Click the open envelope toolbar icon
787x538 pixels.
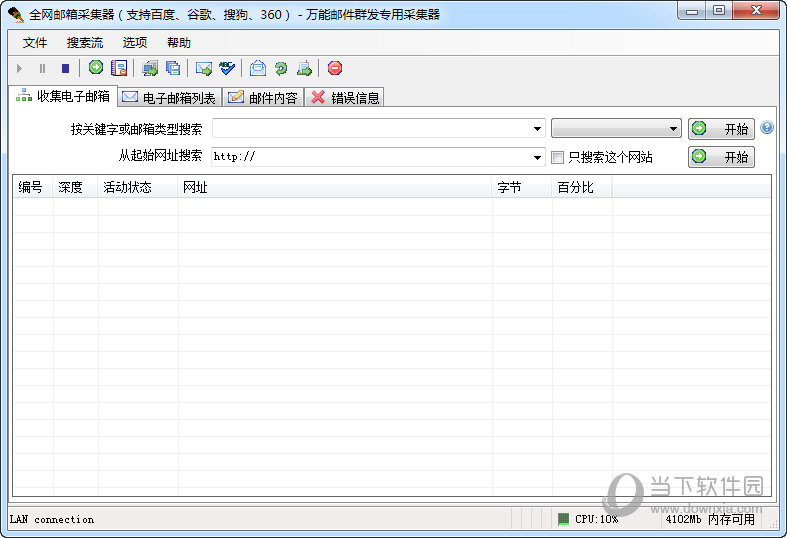click(x=258, y=68)
